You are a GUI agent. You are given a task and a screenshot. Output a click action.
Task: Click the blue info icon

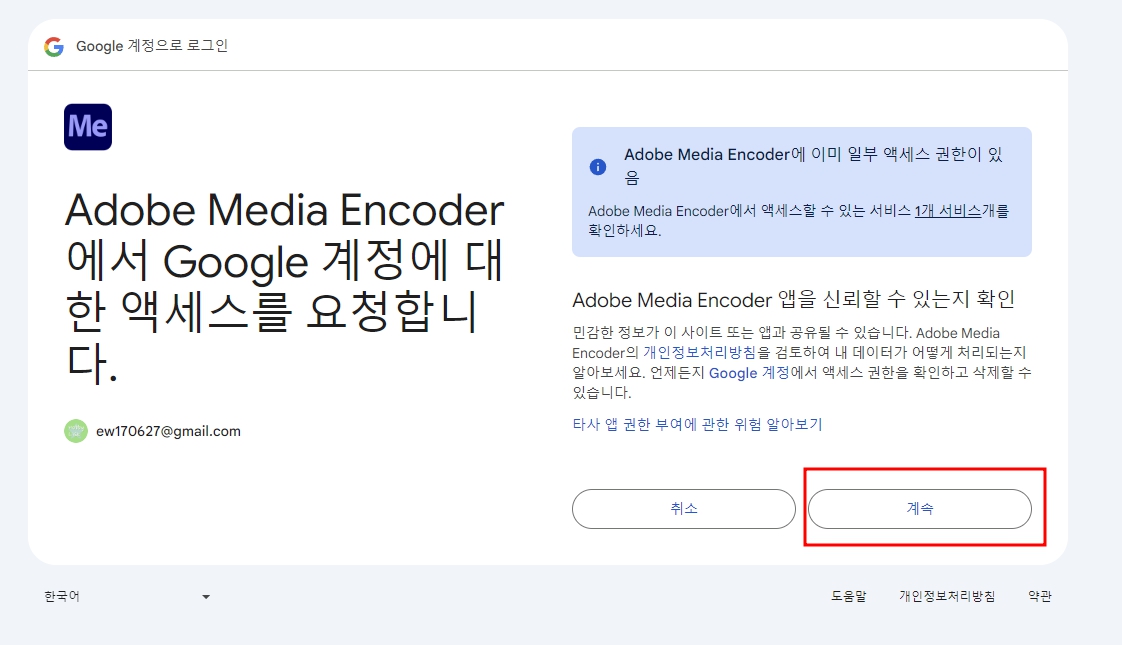tap(597, 167)
